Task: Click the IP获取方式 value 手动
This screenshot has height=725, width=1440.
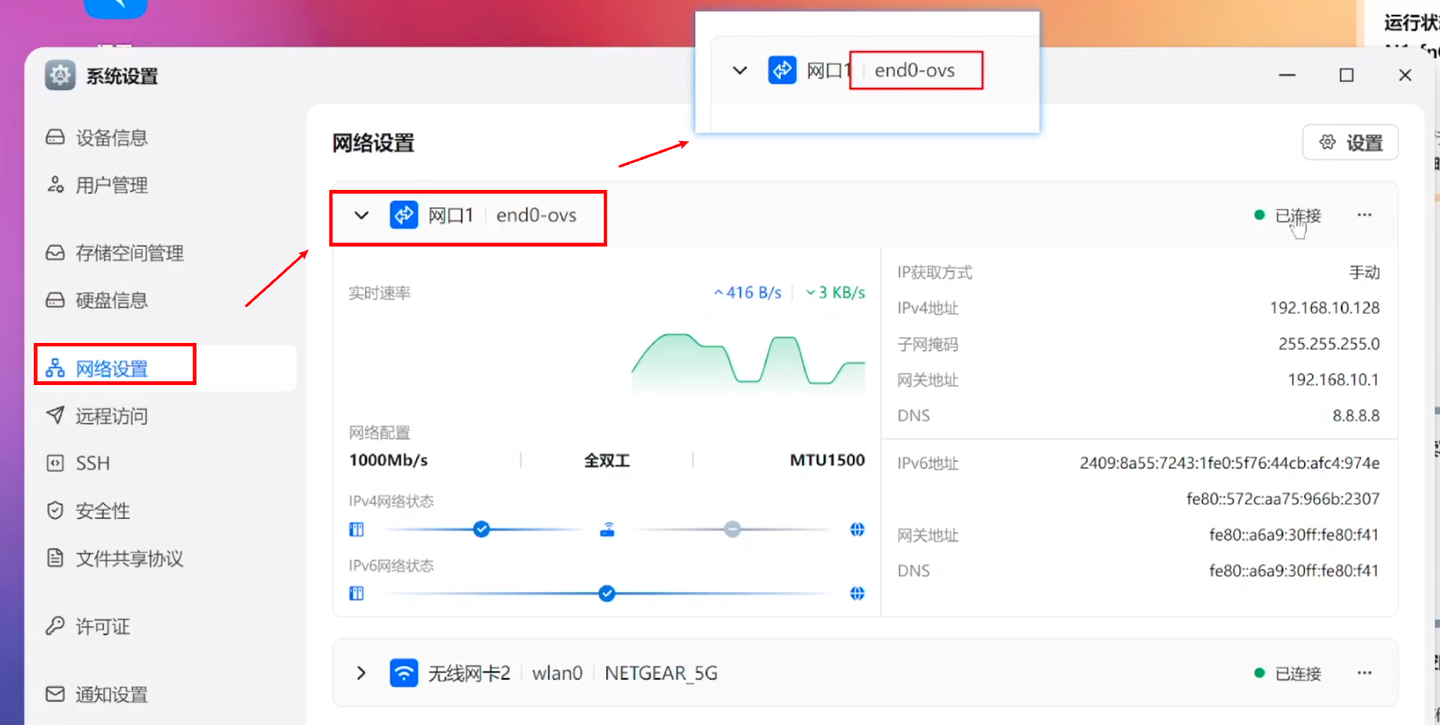Action: (x=1365, y=272)
